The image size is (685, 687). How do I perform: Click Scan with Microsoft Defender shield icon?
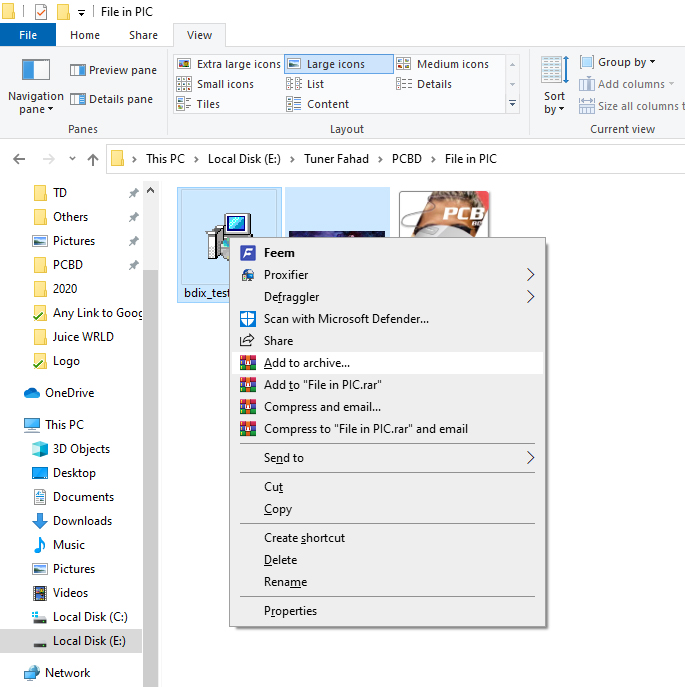(247, 319)
